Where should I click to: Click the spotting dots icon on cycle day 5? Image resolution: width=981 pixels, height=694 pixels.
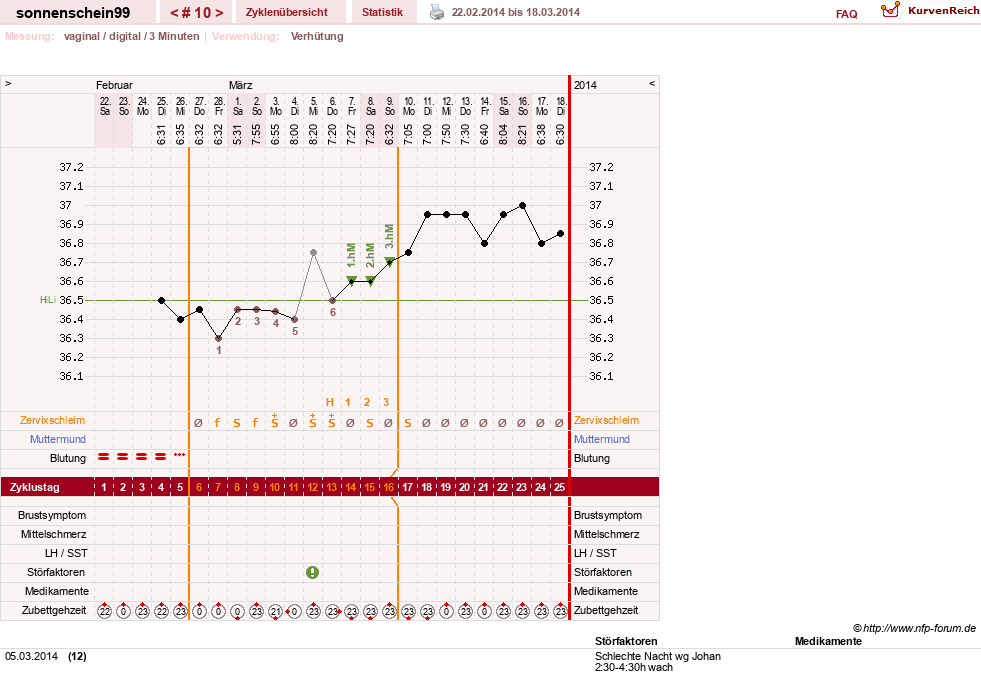click(180, 454)
